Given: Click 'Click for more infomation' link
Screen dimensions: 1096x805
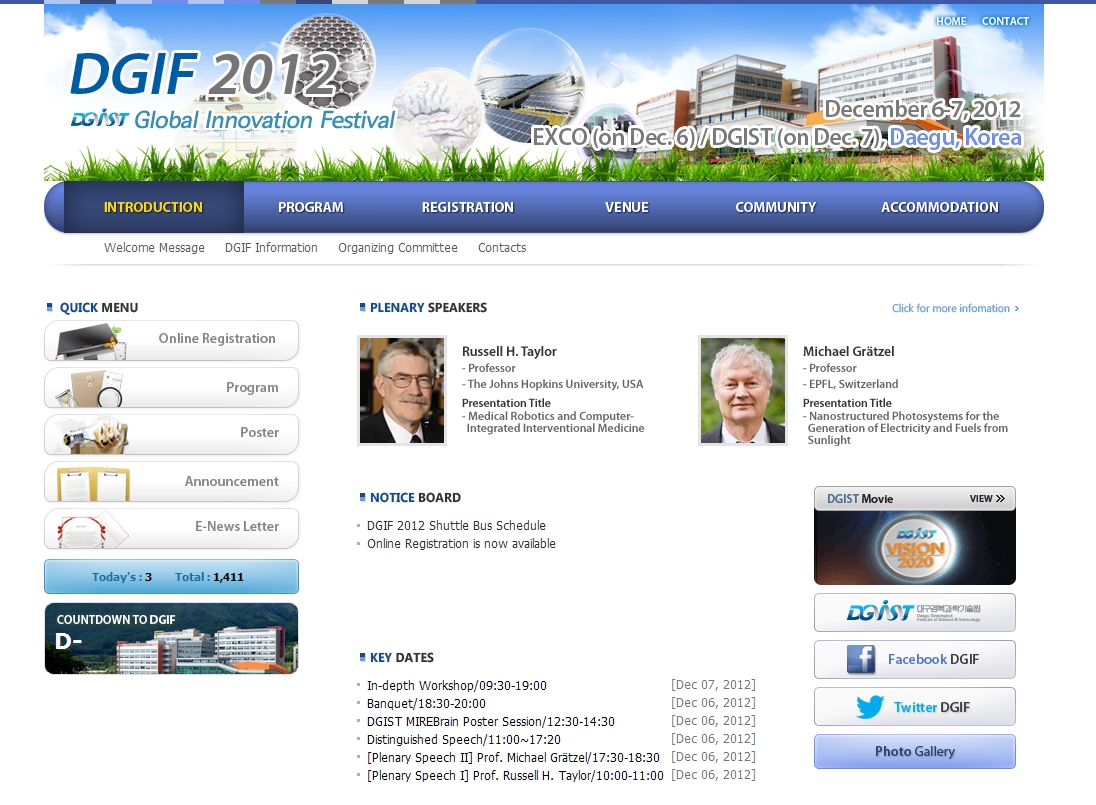Looking at the screenshot, I should tap(955, 308).
